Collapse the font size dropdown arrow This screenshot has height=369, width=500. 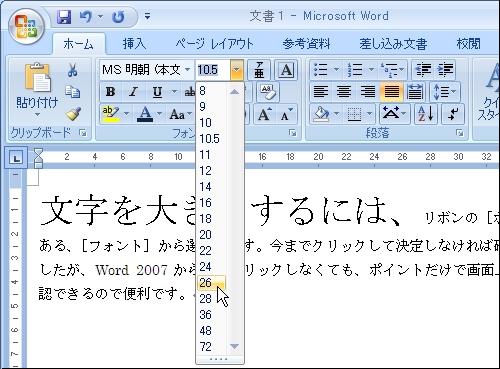(x=236, y=70)
